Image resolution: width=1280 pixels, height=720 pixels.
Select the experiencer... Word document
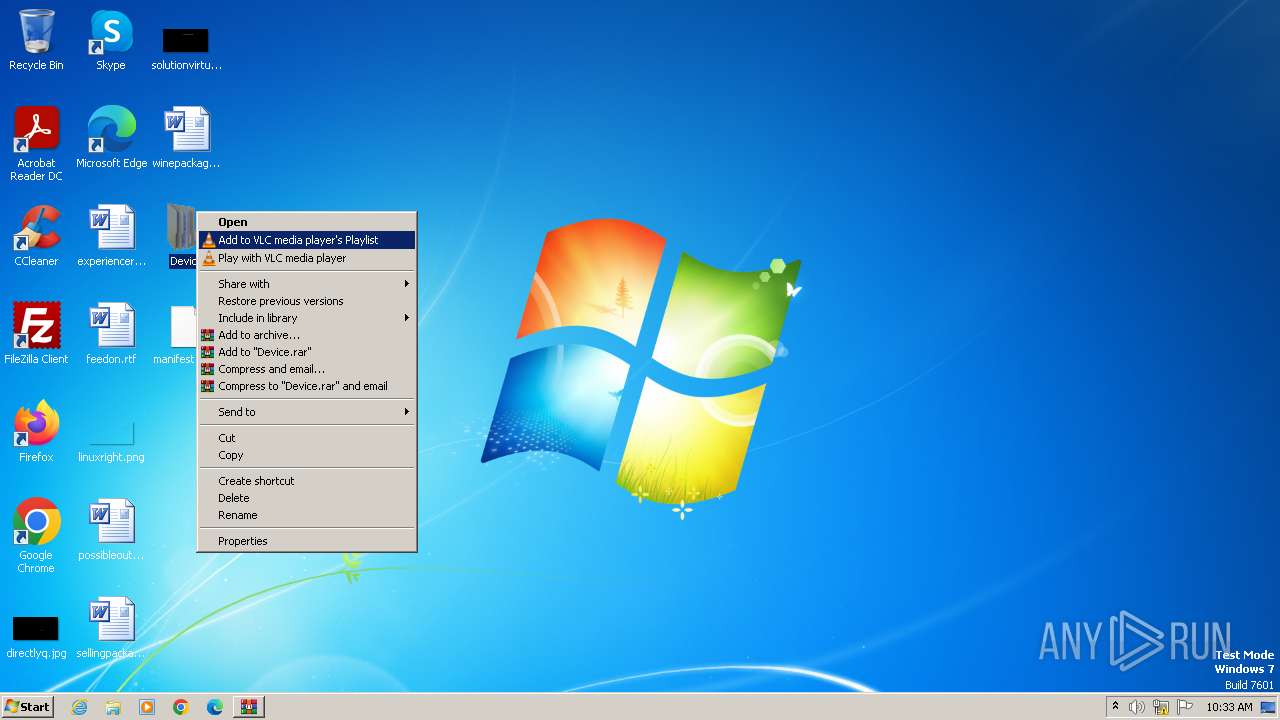click(x=111, y=235)
